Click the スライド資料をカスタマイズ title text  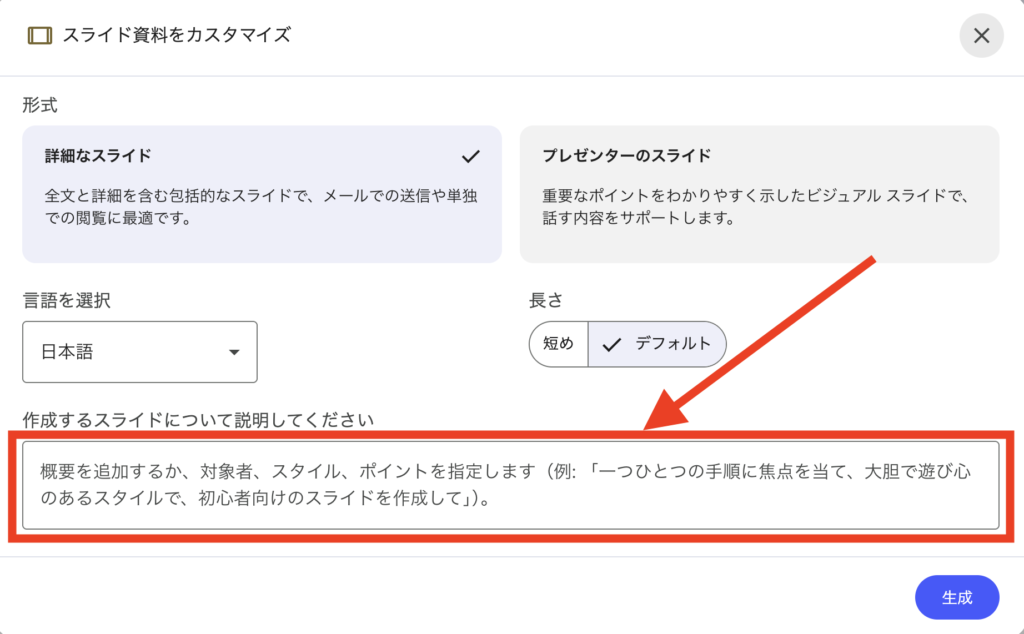coord(176,35)
